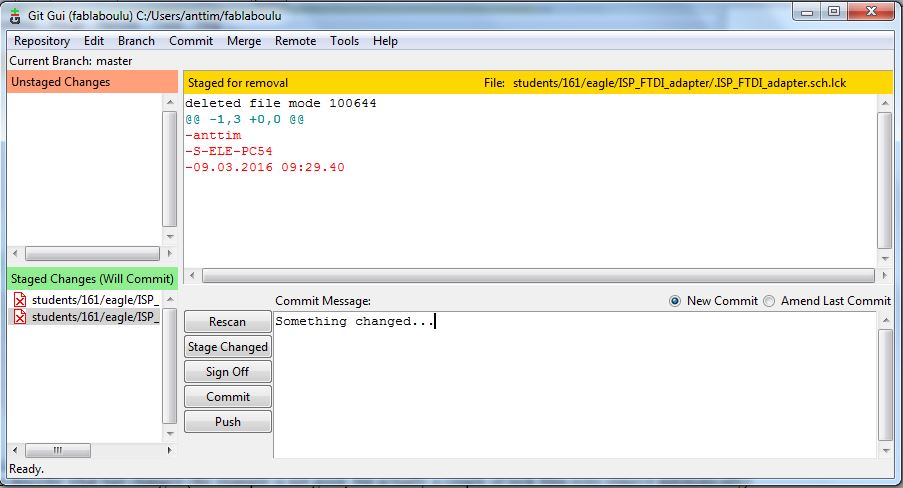Click the hunk header '@@ -1,3 +0,0 @@'
903x488 pixels.
pos(245,119)
